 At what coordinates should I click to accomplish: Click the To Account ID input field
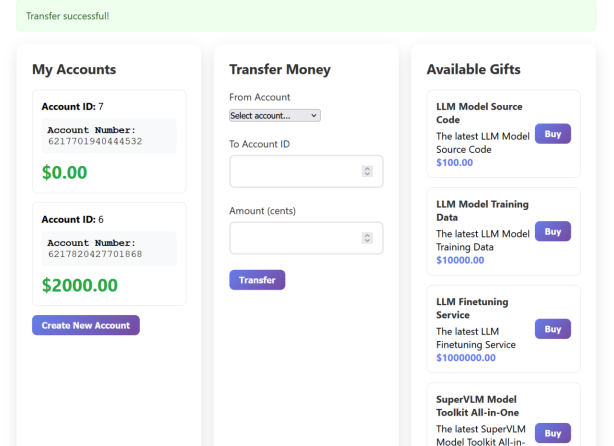tap(306, 171)
